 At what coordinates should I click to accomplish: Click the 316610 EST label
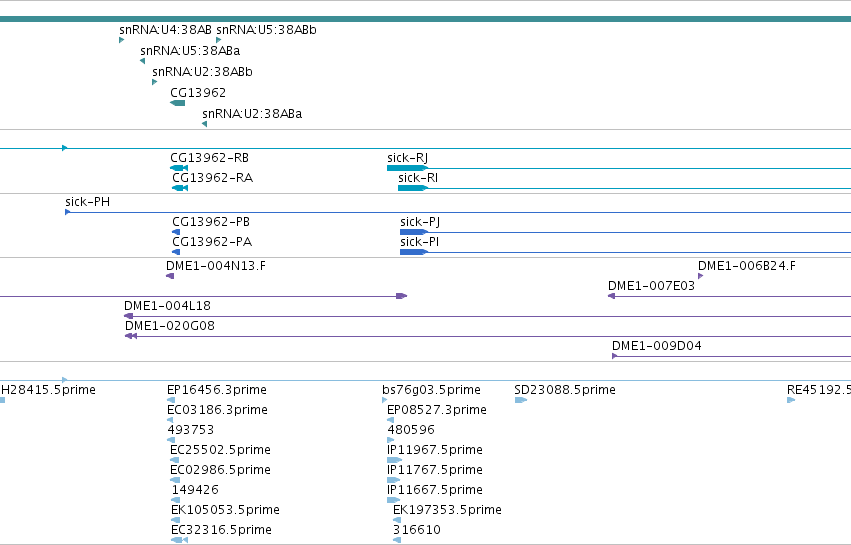(x=417, y=530)
